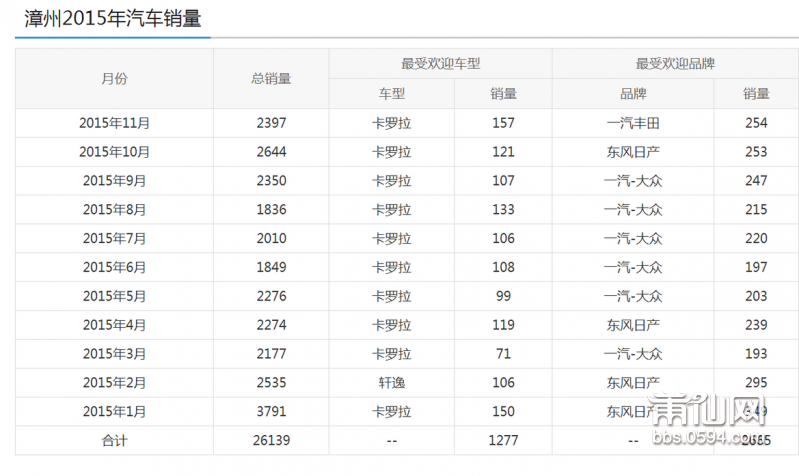Select total sales value 2276
The width and height of the screenshot is (799, 476).
271,296
